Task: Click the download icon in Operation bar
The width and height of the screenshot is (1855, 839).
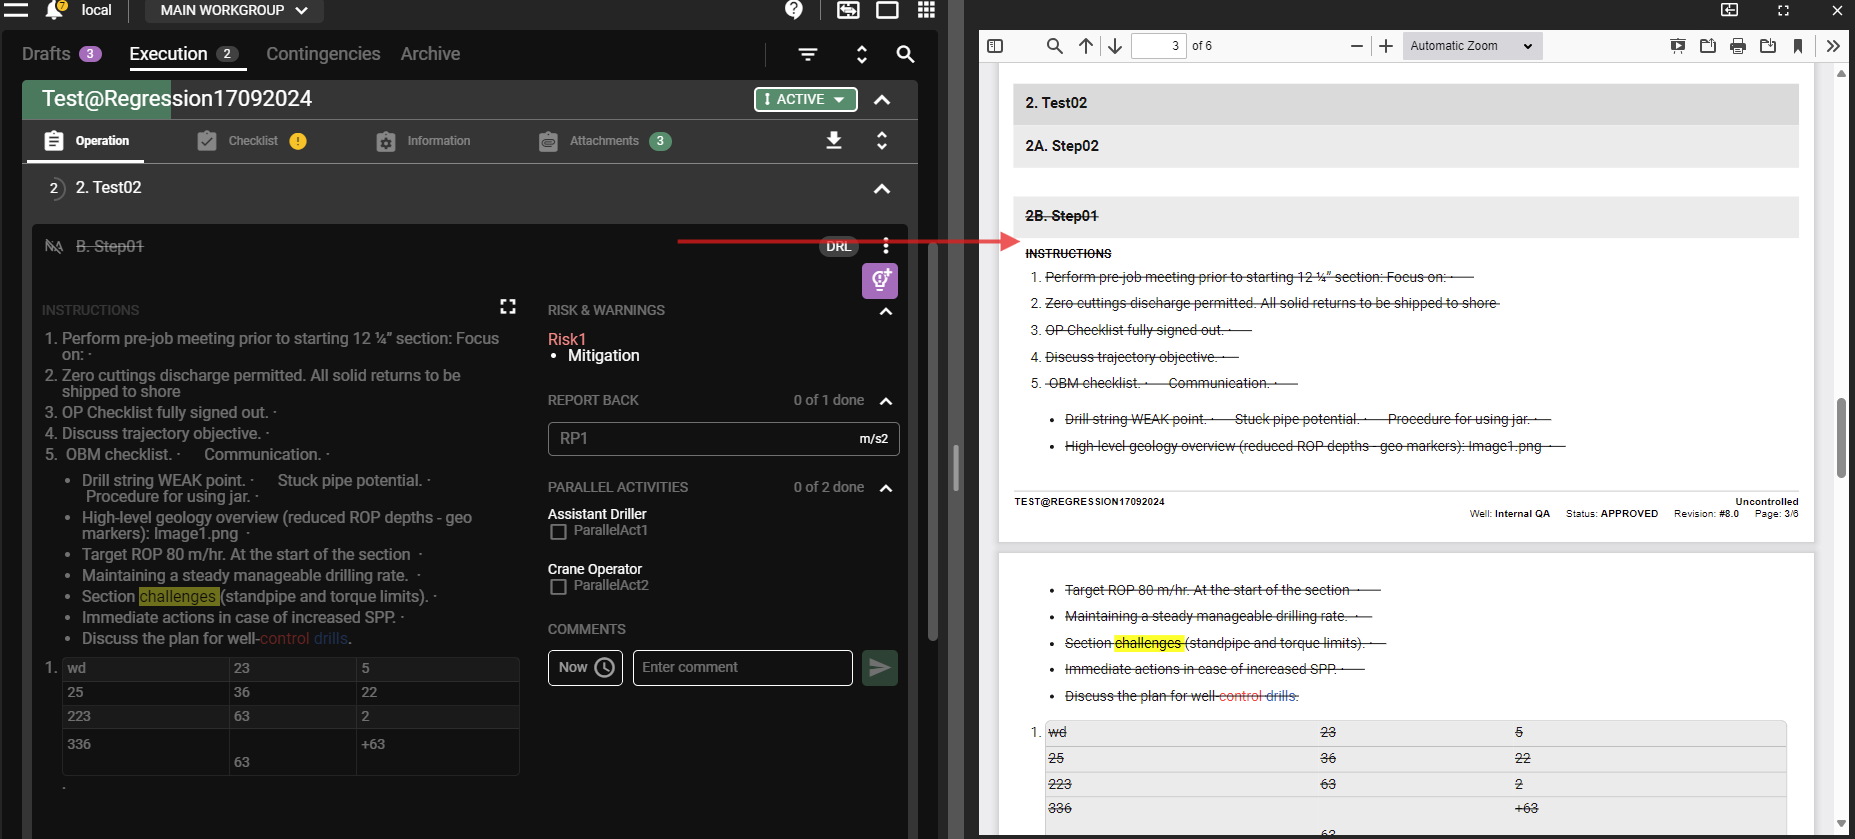Action: point(833,141)
